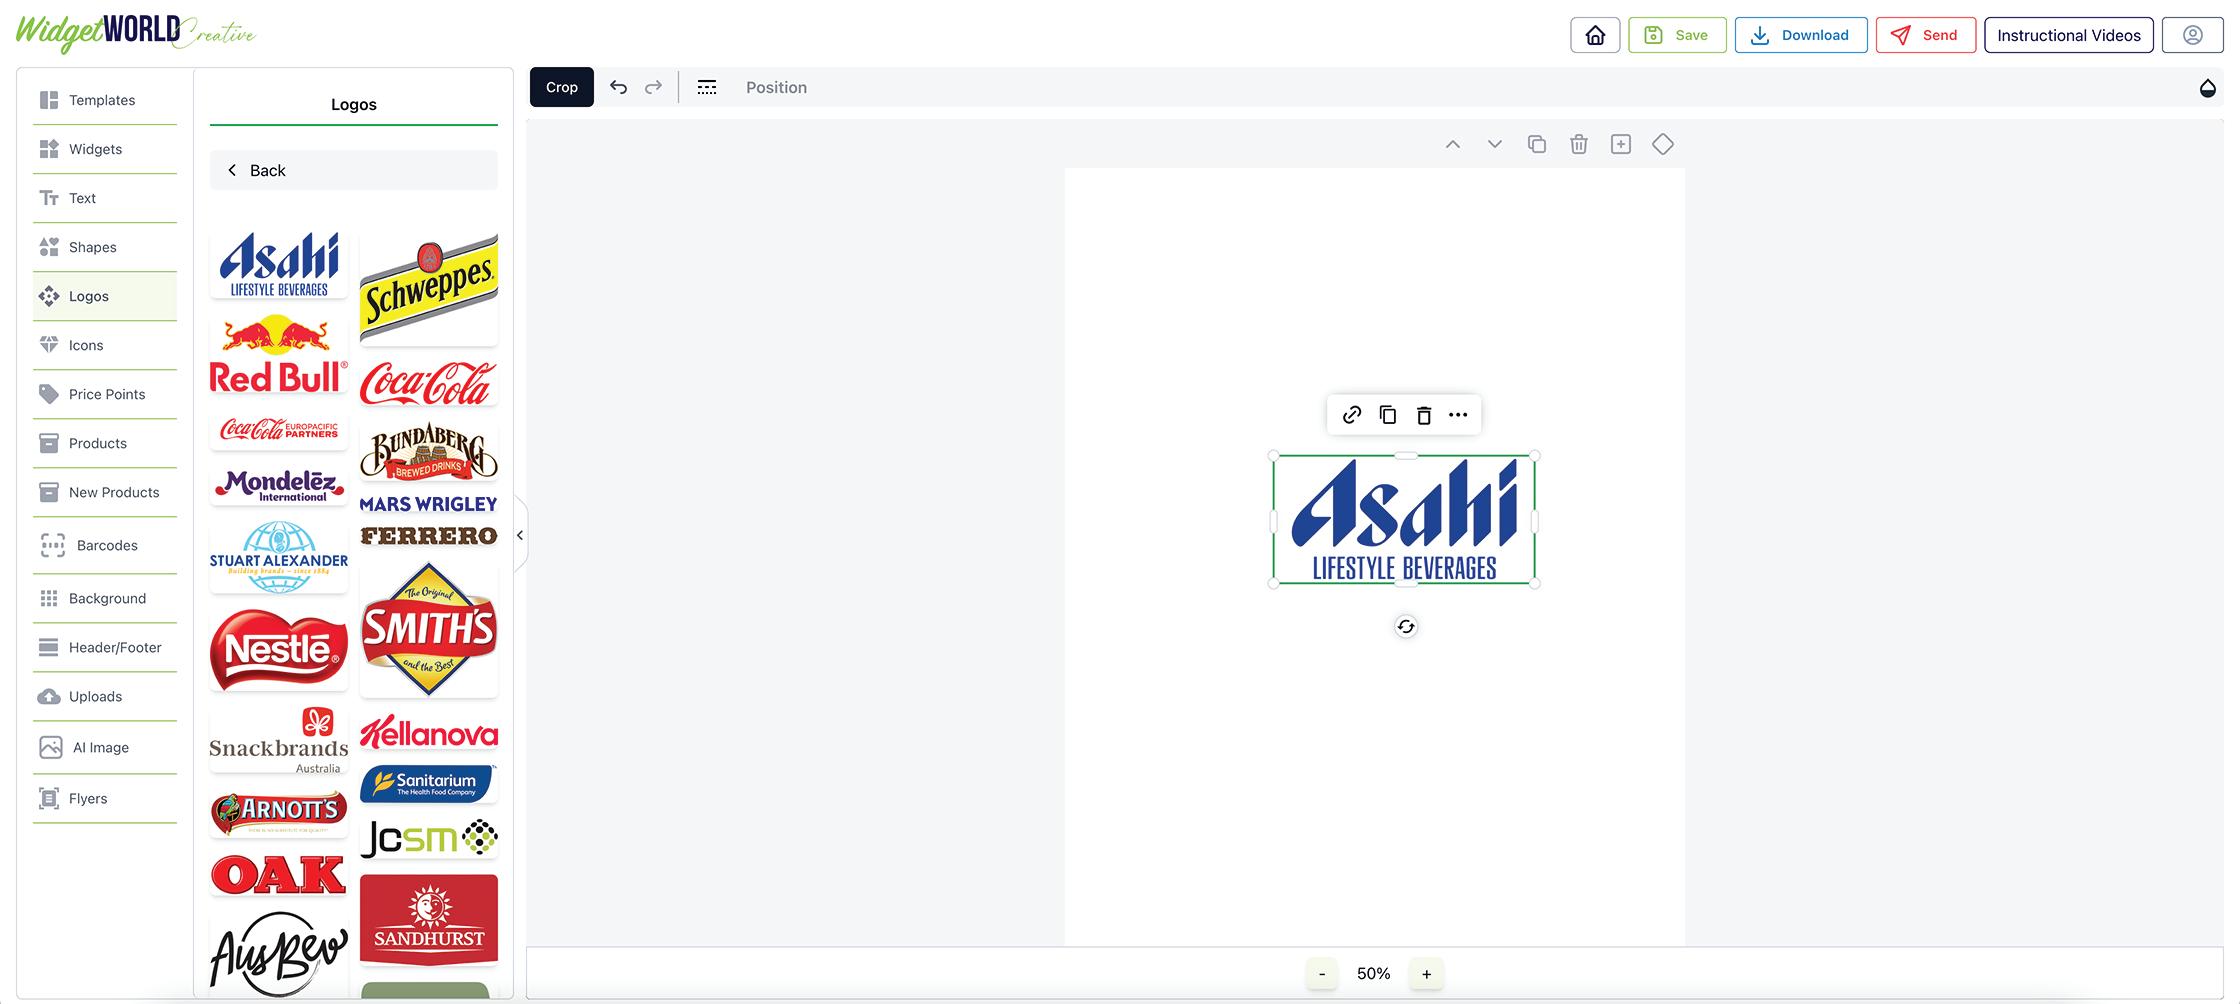
Task: Open the Icons section
Action: click(x=105, y=345)
